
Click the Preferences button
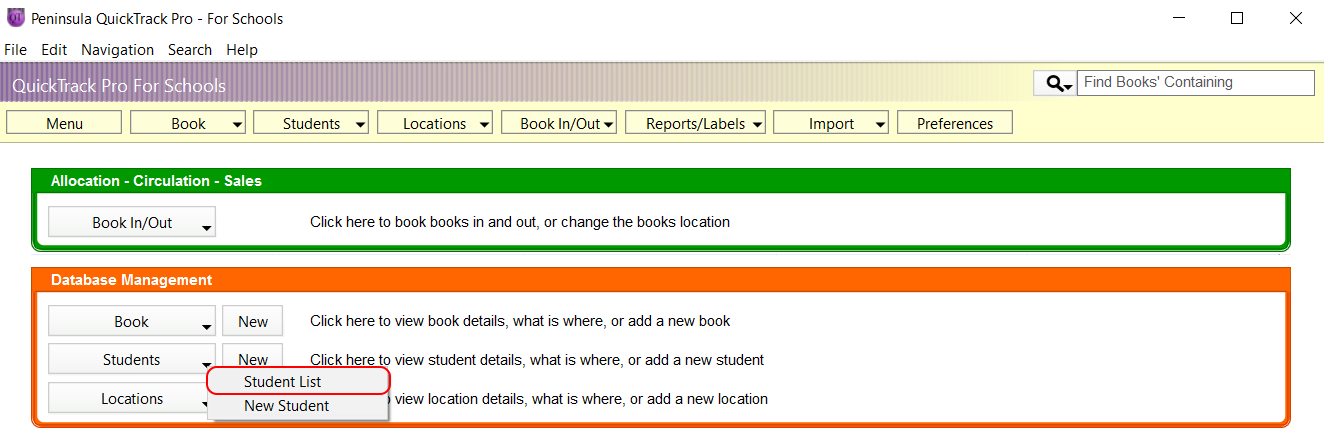955,123
